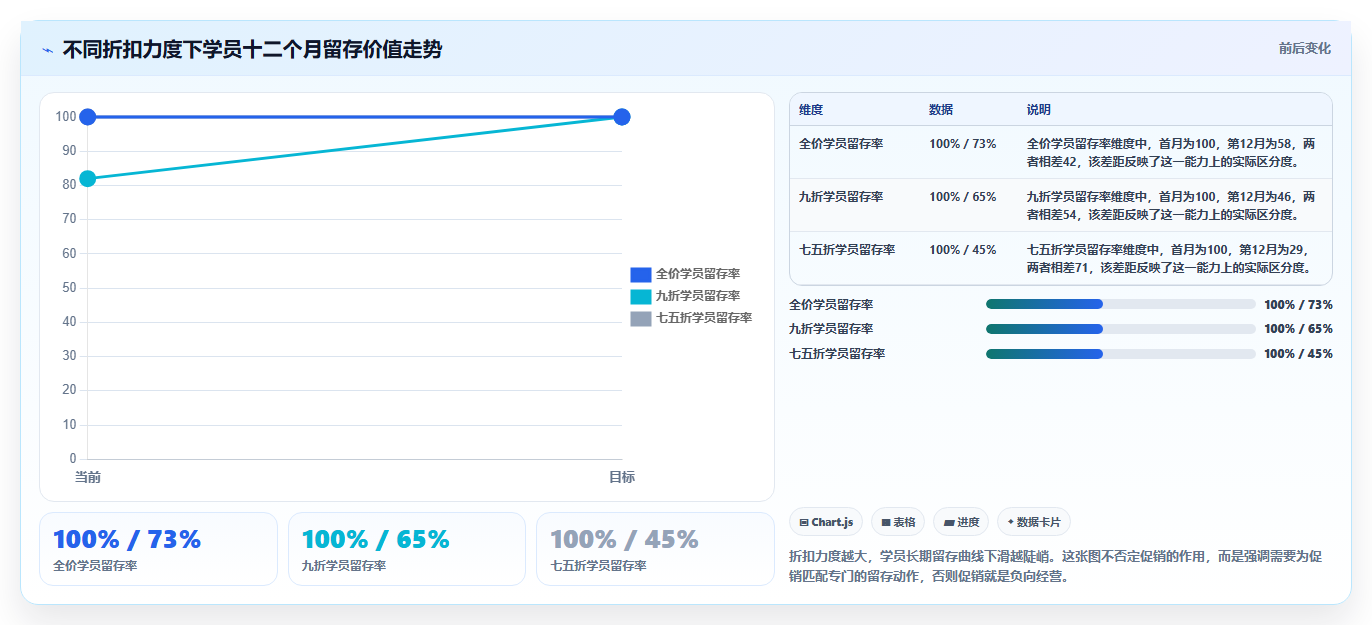The height and width of the screenshot is (625, 1372).
Task: Click the 100% / 73% stat card
Action: point(158,549)
